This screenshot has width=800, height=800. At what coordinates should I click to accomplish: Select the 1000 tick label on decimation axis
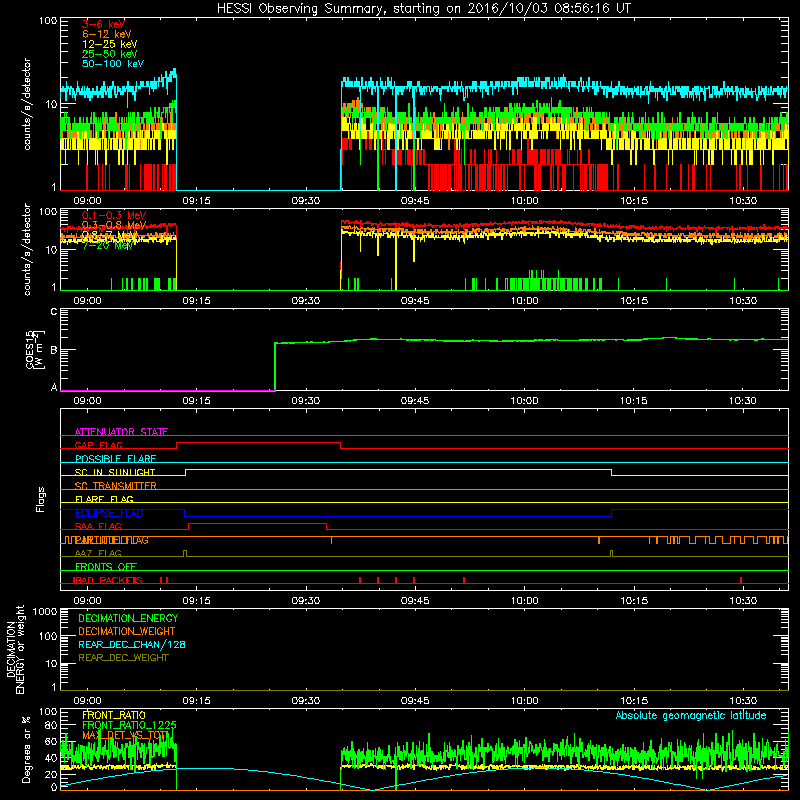click(x=45, y=611)
